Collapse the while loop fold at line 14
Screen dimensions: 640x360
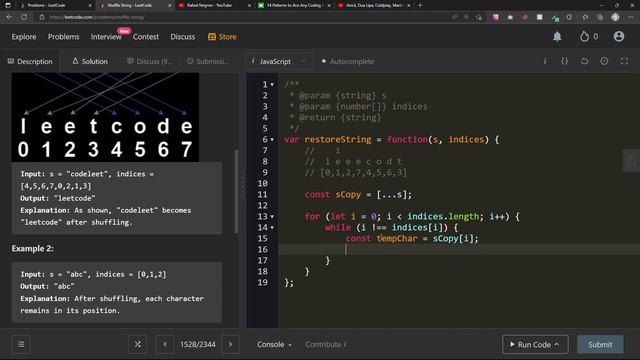pyautogui.click(x=272, y=228)
